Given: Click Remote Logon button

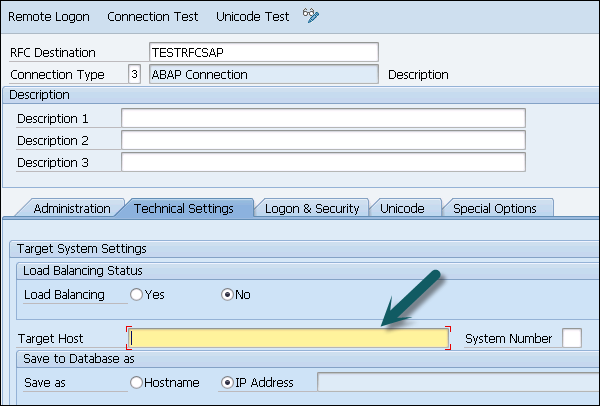Looking at the screenshot, I should tap(49, 17).
